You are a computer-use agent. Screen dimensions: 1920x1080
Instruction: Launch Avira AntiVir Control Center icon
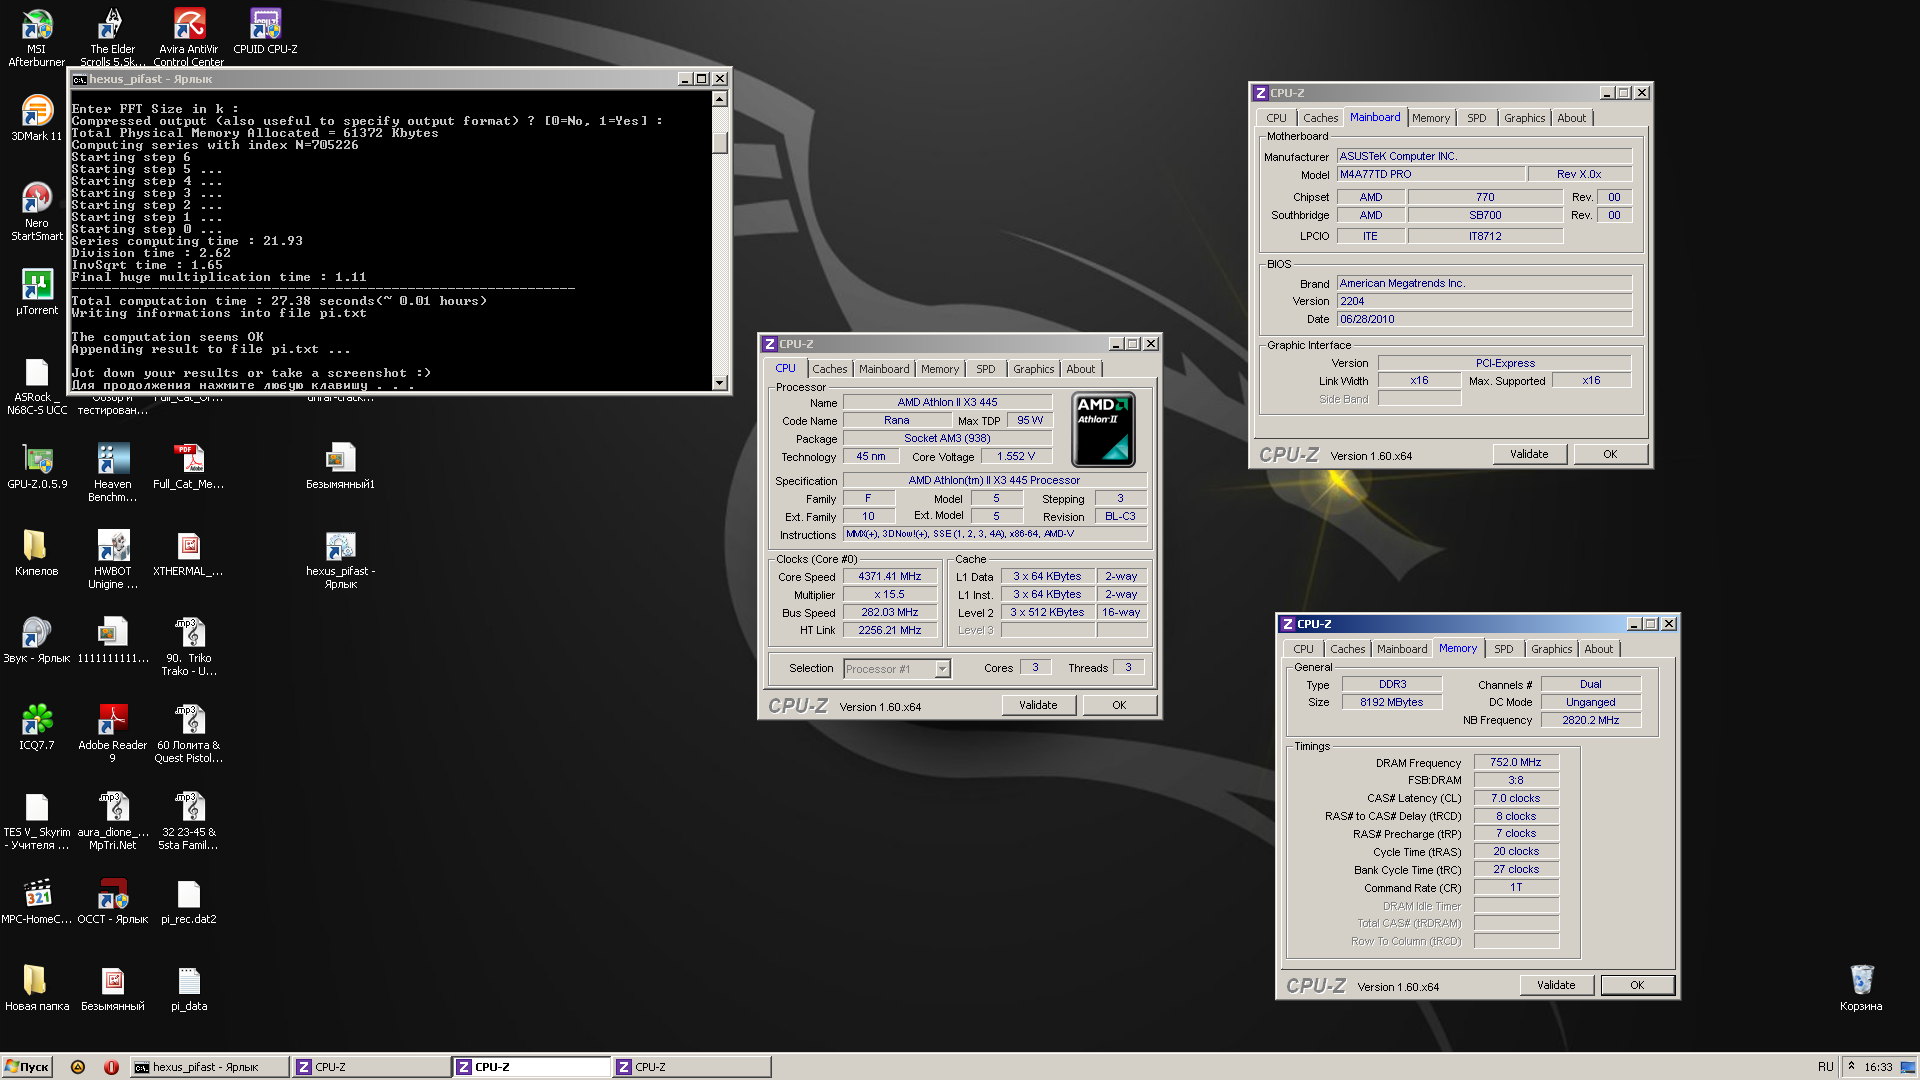coord(189,37)
